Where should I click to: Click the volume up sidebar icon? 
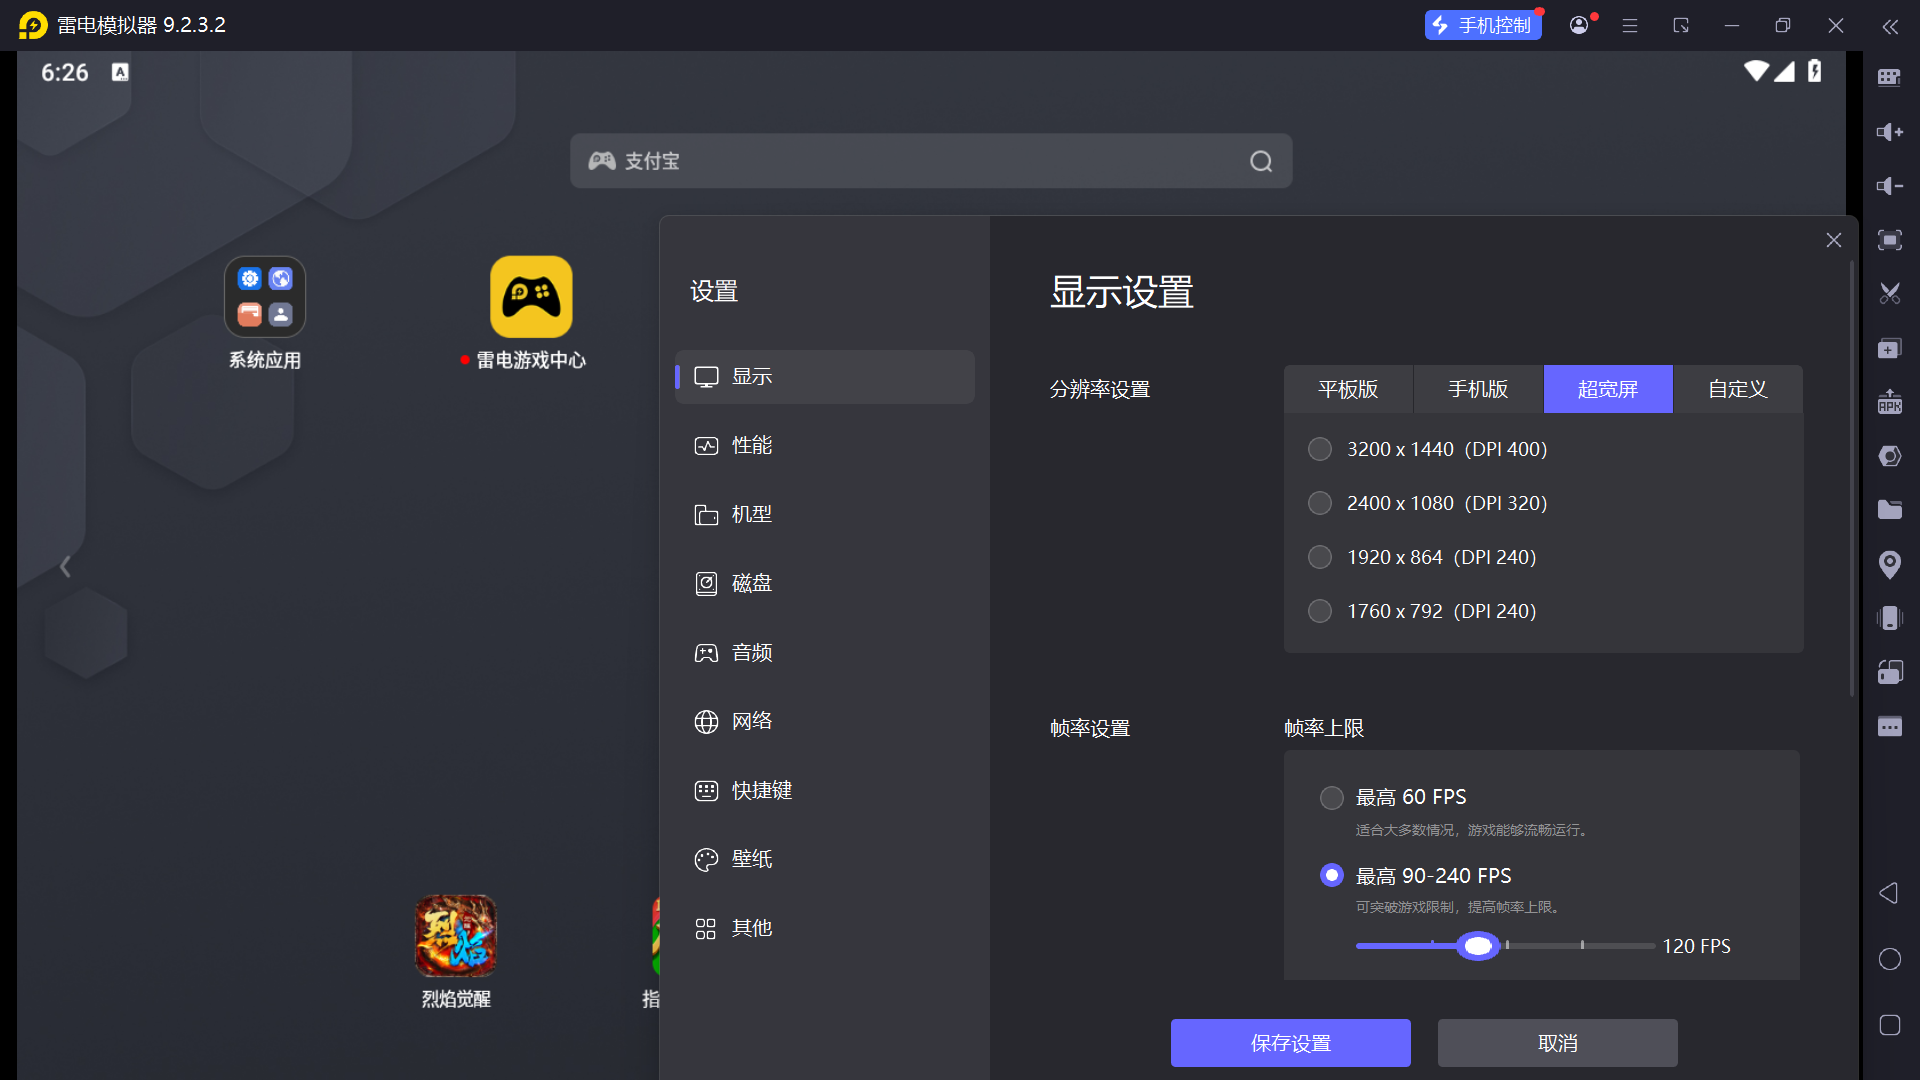(1889, 132)
